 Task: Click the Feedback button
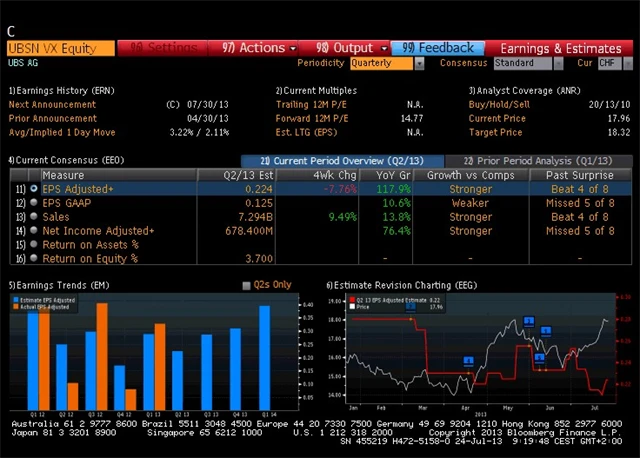pyautogui.click(x=440, y=47)
